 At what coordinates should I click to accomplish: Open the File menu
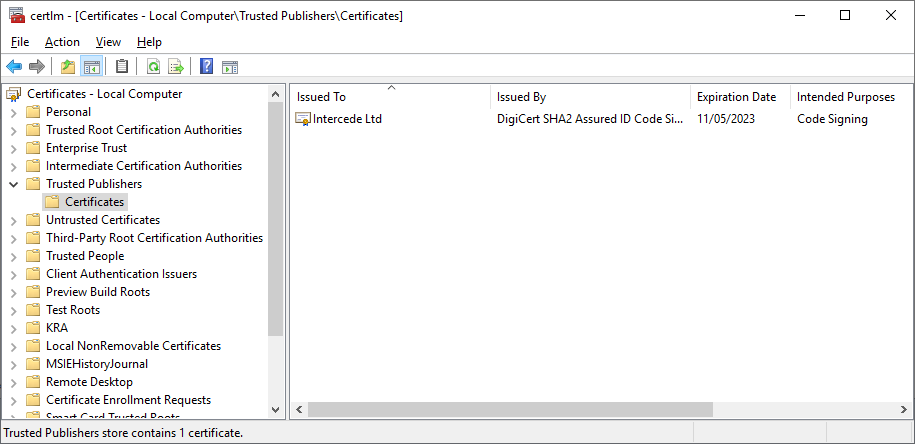click(x=20, y=42)
